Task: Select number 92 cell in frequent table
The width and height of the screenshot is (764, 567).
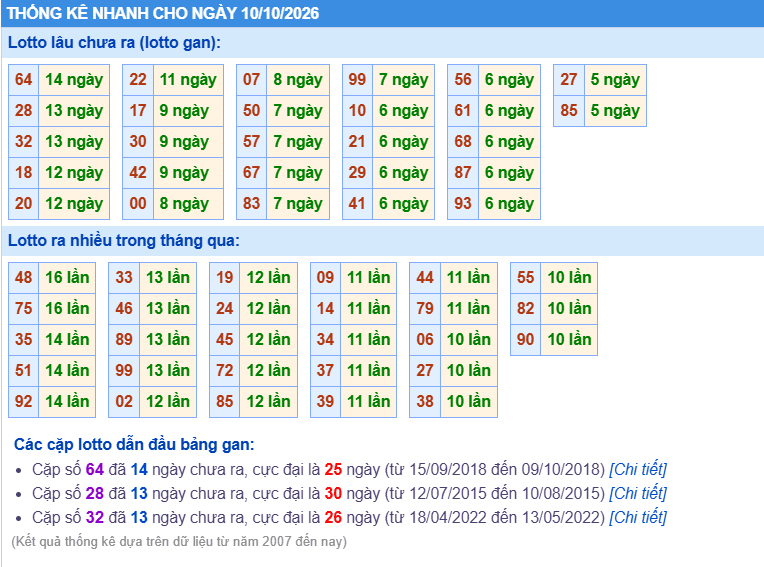Action: click(x=23, y=401)
